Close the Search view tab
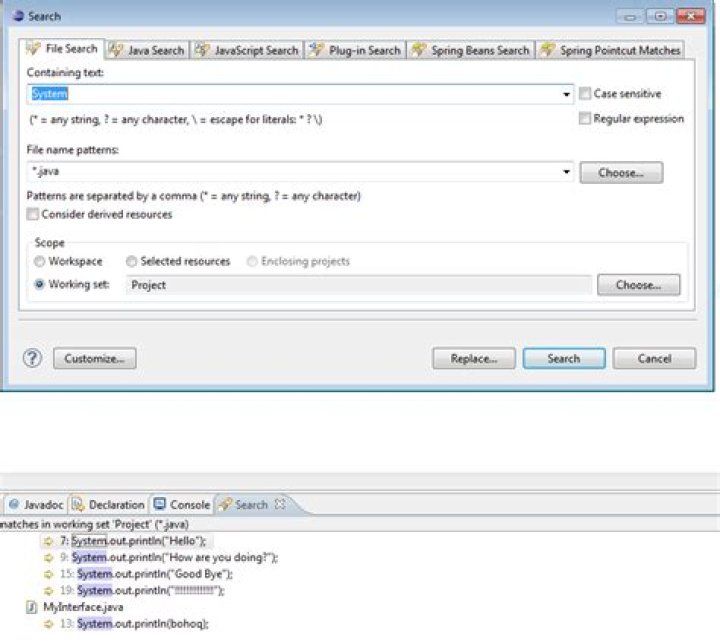 280,504
